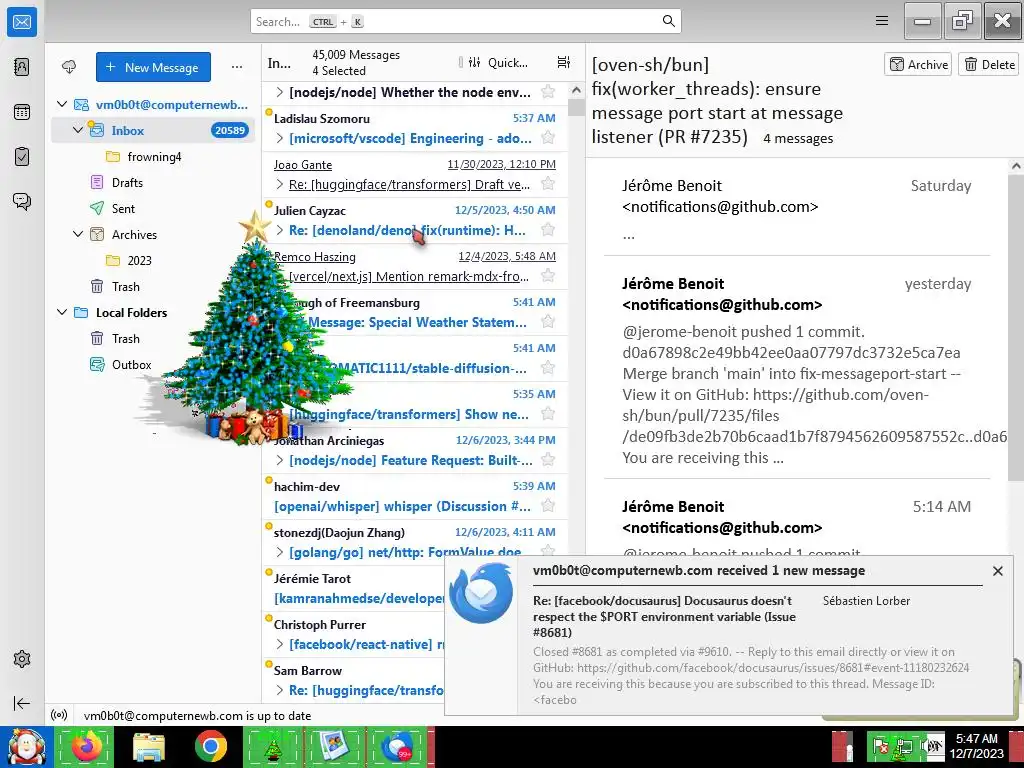
Task: Open the Mail space icon in the sidebar
Action: [x=22, y=22]
